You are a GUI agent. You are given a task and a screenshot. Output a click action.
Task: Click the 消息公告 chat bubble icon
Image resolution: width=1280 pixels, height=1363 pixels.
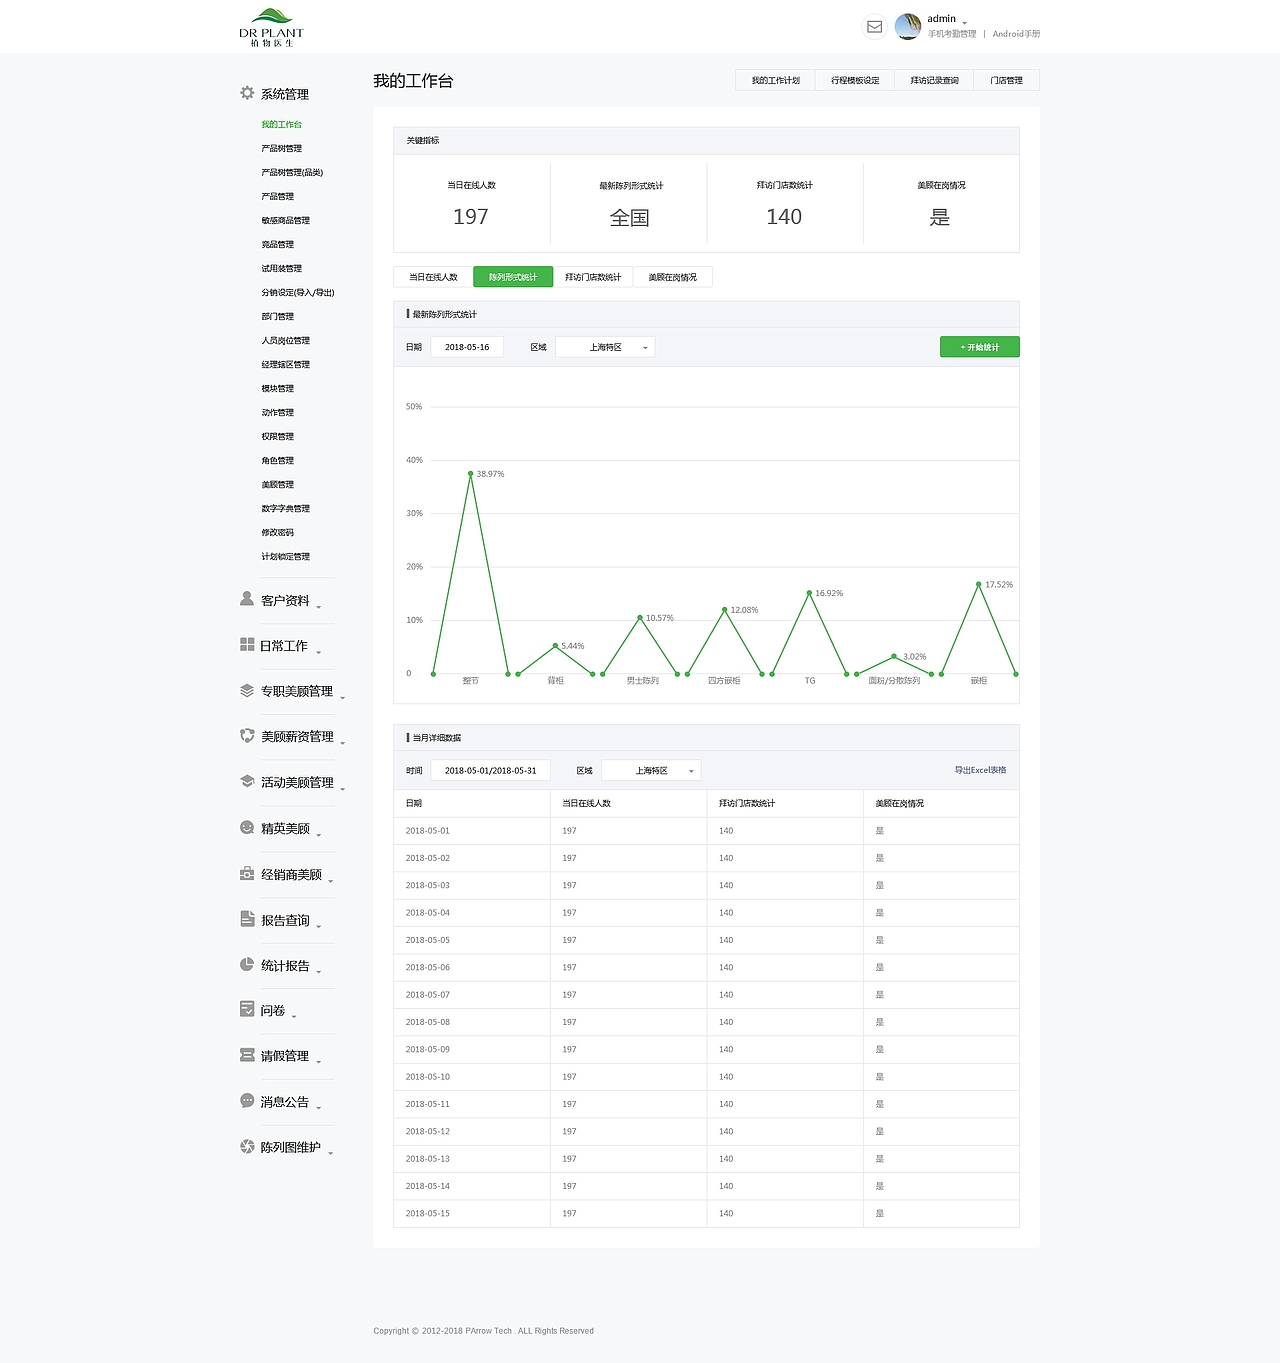pyautogui.click(x=247, y=1100)
